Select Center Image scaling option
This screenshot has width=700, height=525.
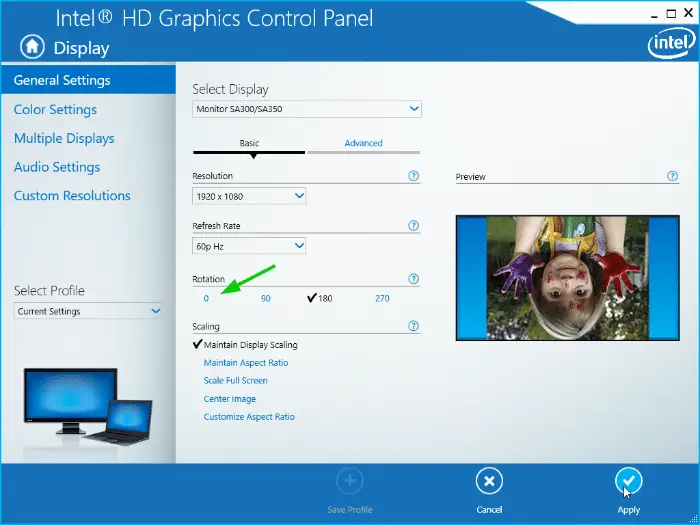point(230,399)
